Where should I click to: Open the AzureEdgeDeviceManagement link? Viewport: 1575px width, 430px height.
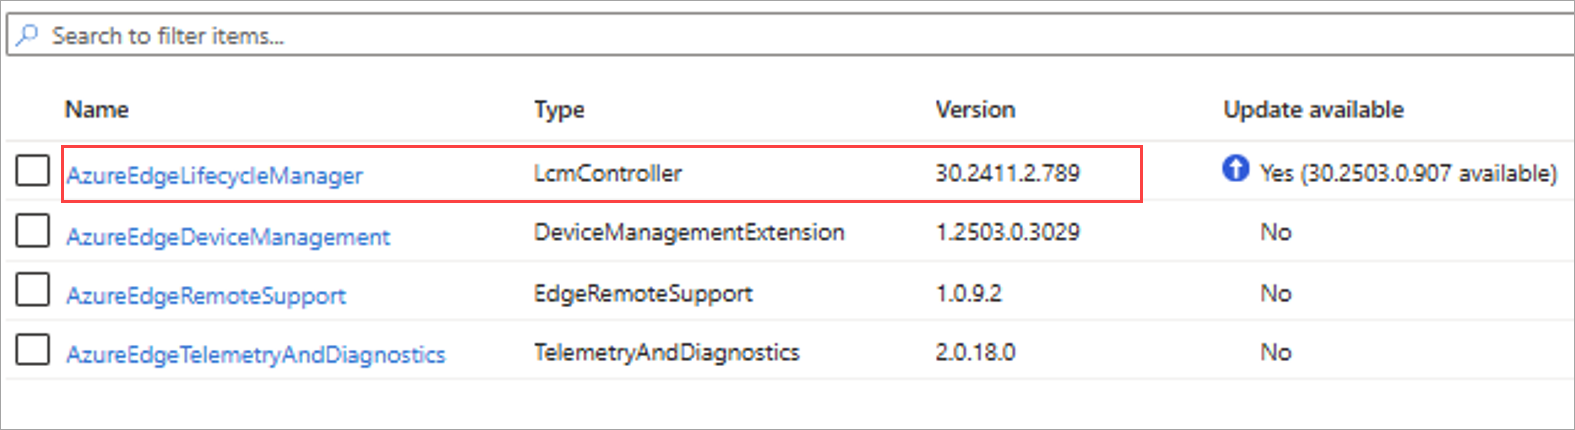[x=228, y=237]
